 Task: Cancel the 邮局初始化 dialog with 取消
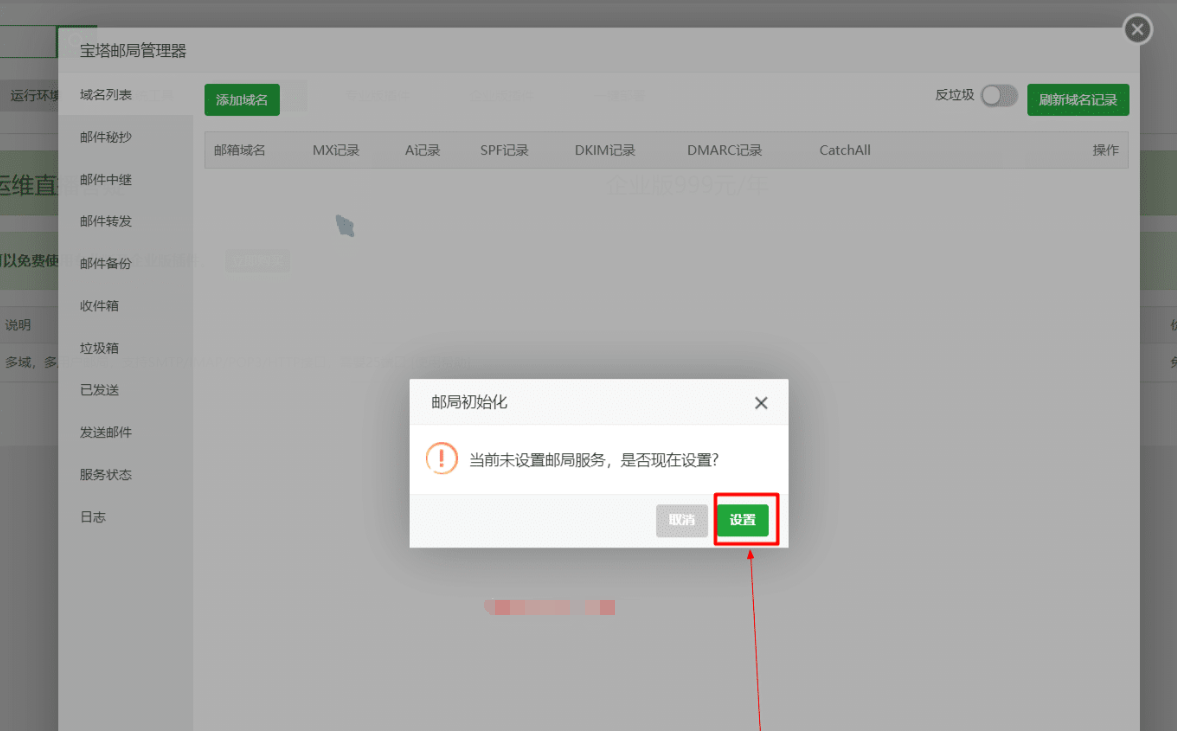682,519
